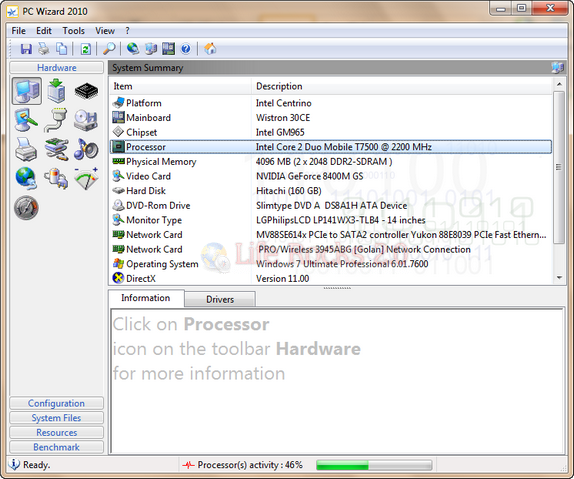Click the toolbar icon at System Summary header right
The height and width of the screenshot is (479, 574).
coord(557,68)
